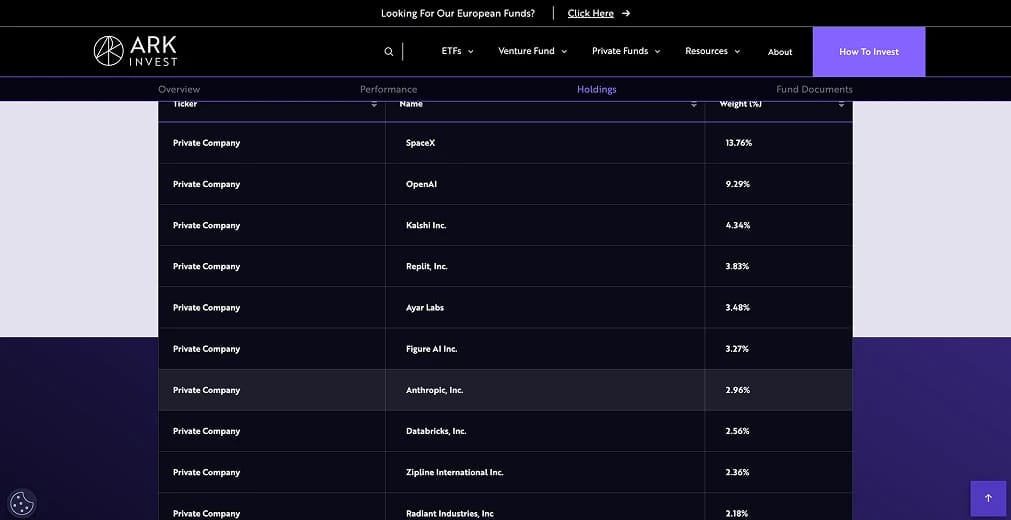Screen dimensions: 1011x520
Task: Click the back-to-top arrow button
Action: point(988,498)
